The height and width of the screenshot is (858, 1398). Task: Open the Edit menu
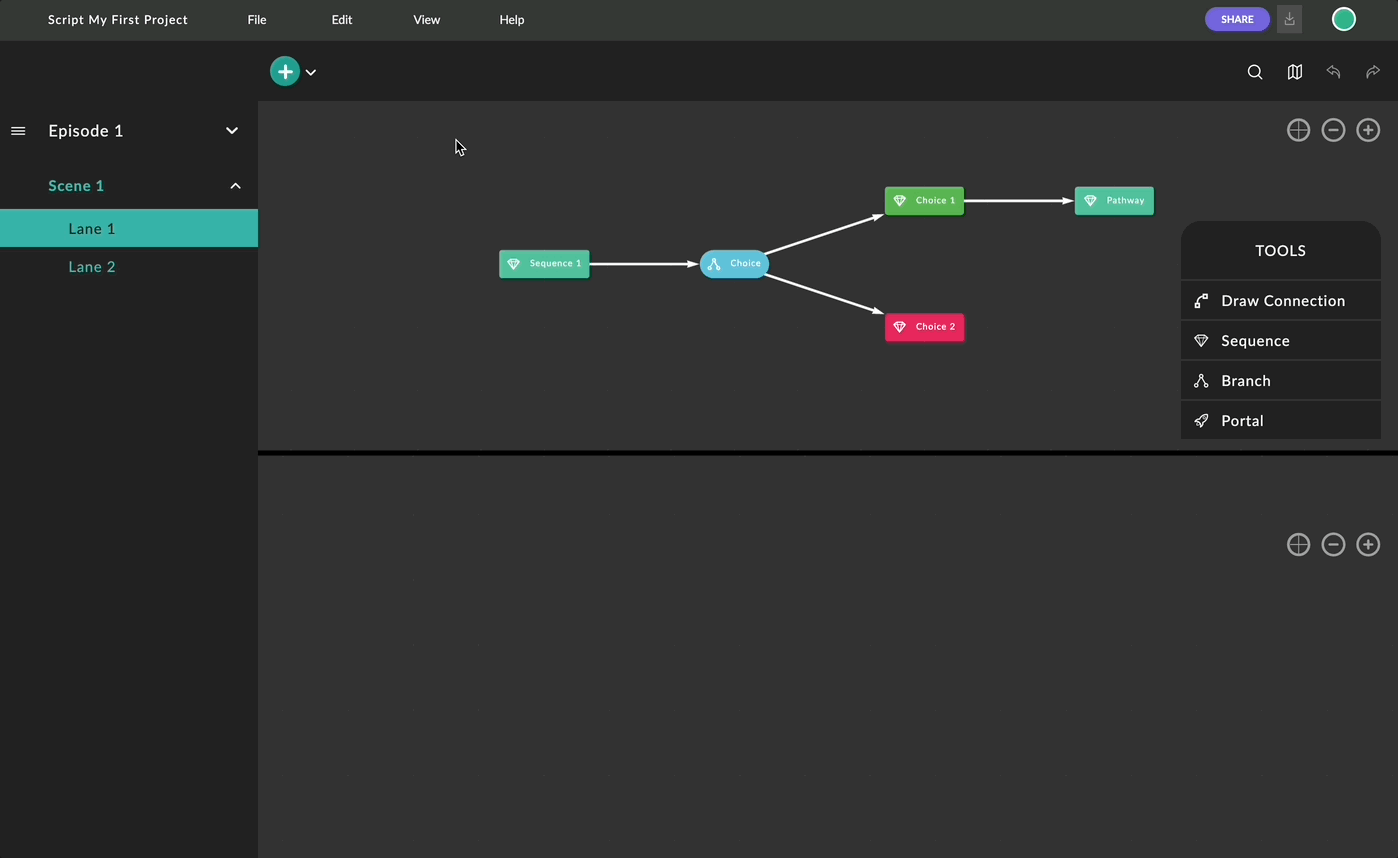[x=342, y=19]
